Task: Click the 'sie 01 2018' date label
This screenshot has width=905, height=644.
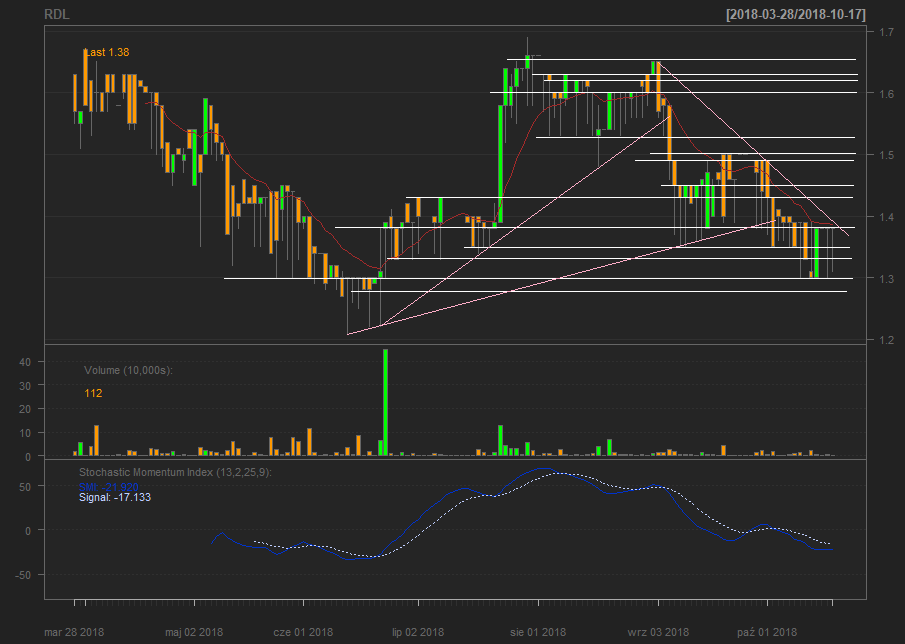Action: (x=538, y=632)
